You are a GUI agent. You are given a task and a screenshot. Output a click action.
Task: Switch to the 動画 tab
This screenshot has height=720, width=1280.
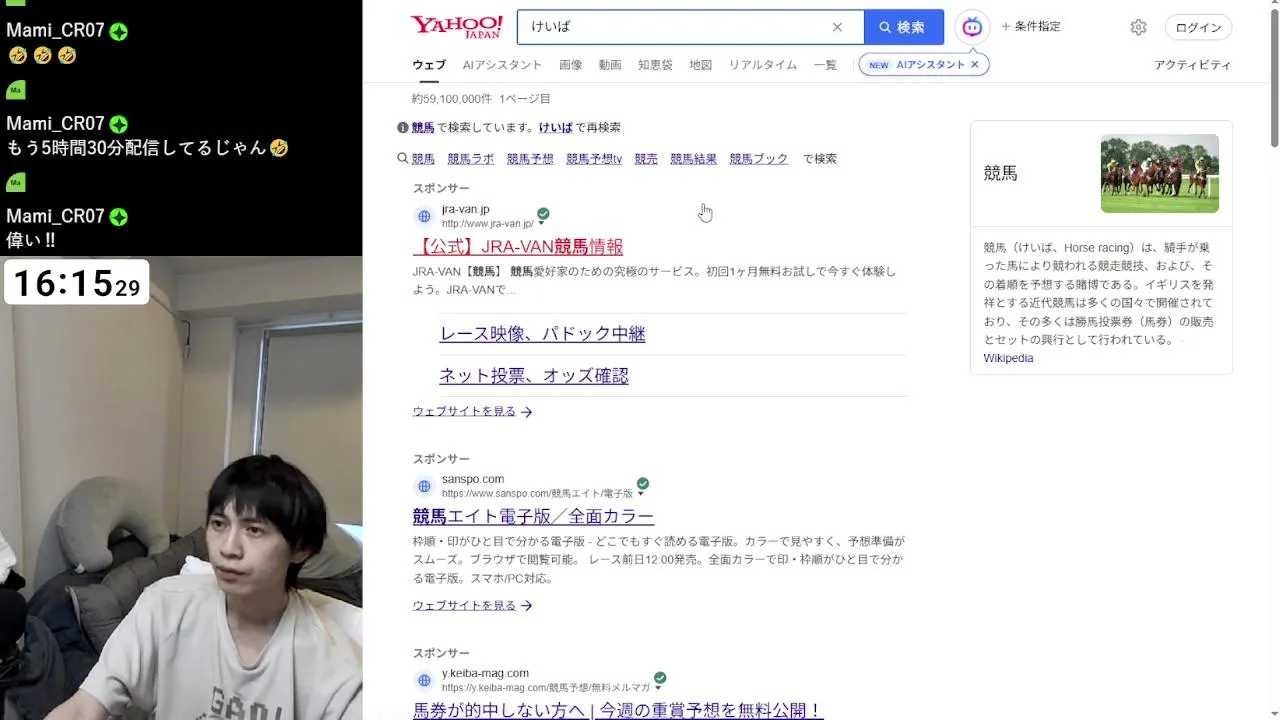click(610, 65)
